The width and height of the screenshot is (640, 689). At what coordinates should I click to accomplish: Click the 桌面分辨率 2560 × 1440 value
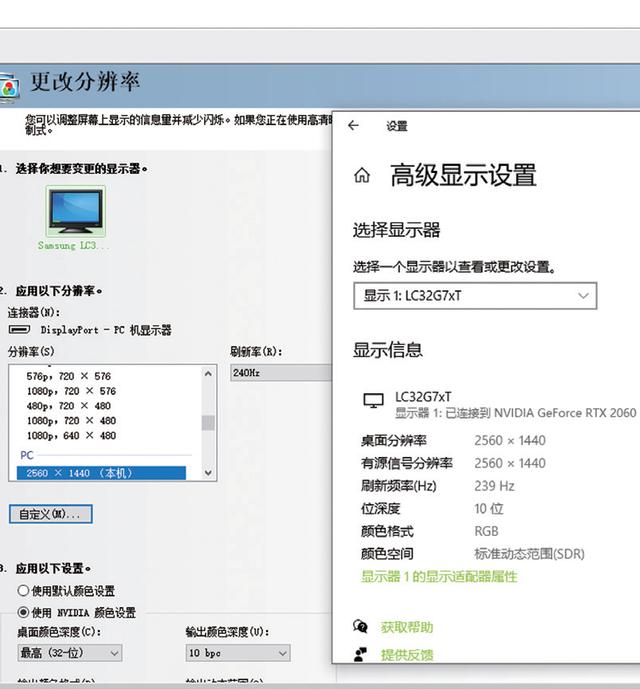tap(510, 440)
